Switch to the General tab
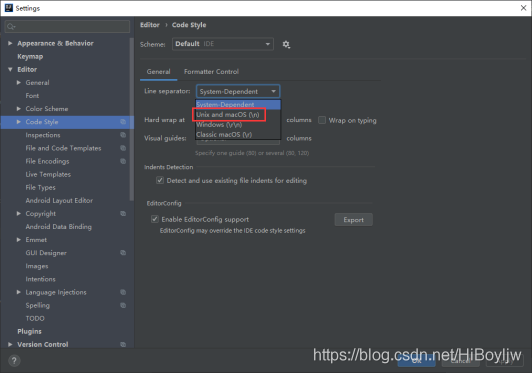Viewport: 532px width, 374px height. 158,72
